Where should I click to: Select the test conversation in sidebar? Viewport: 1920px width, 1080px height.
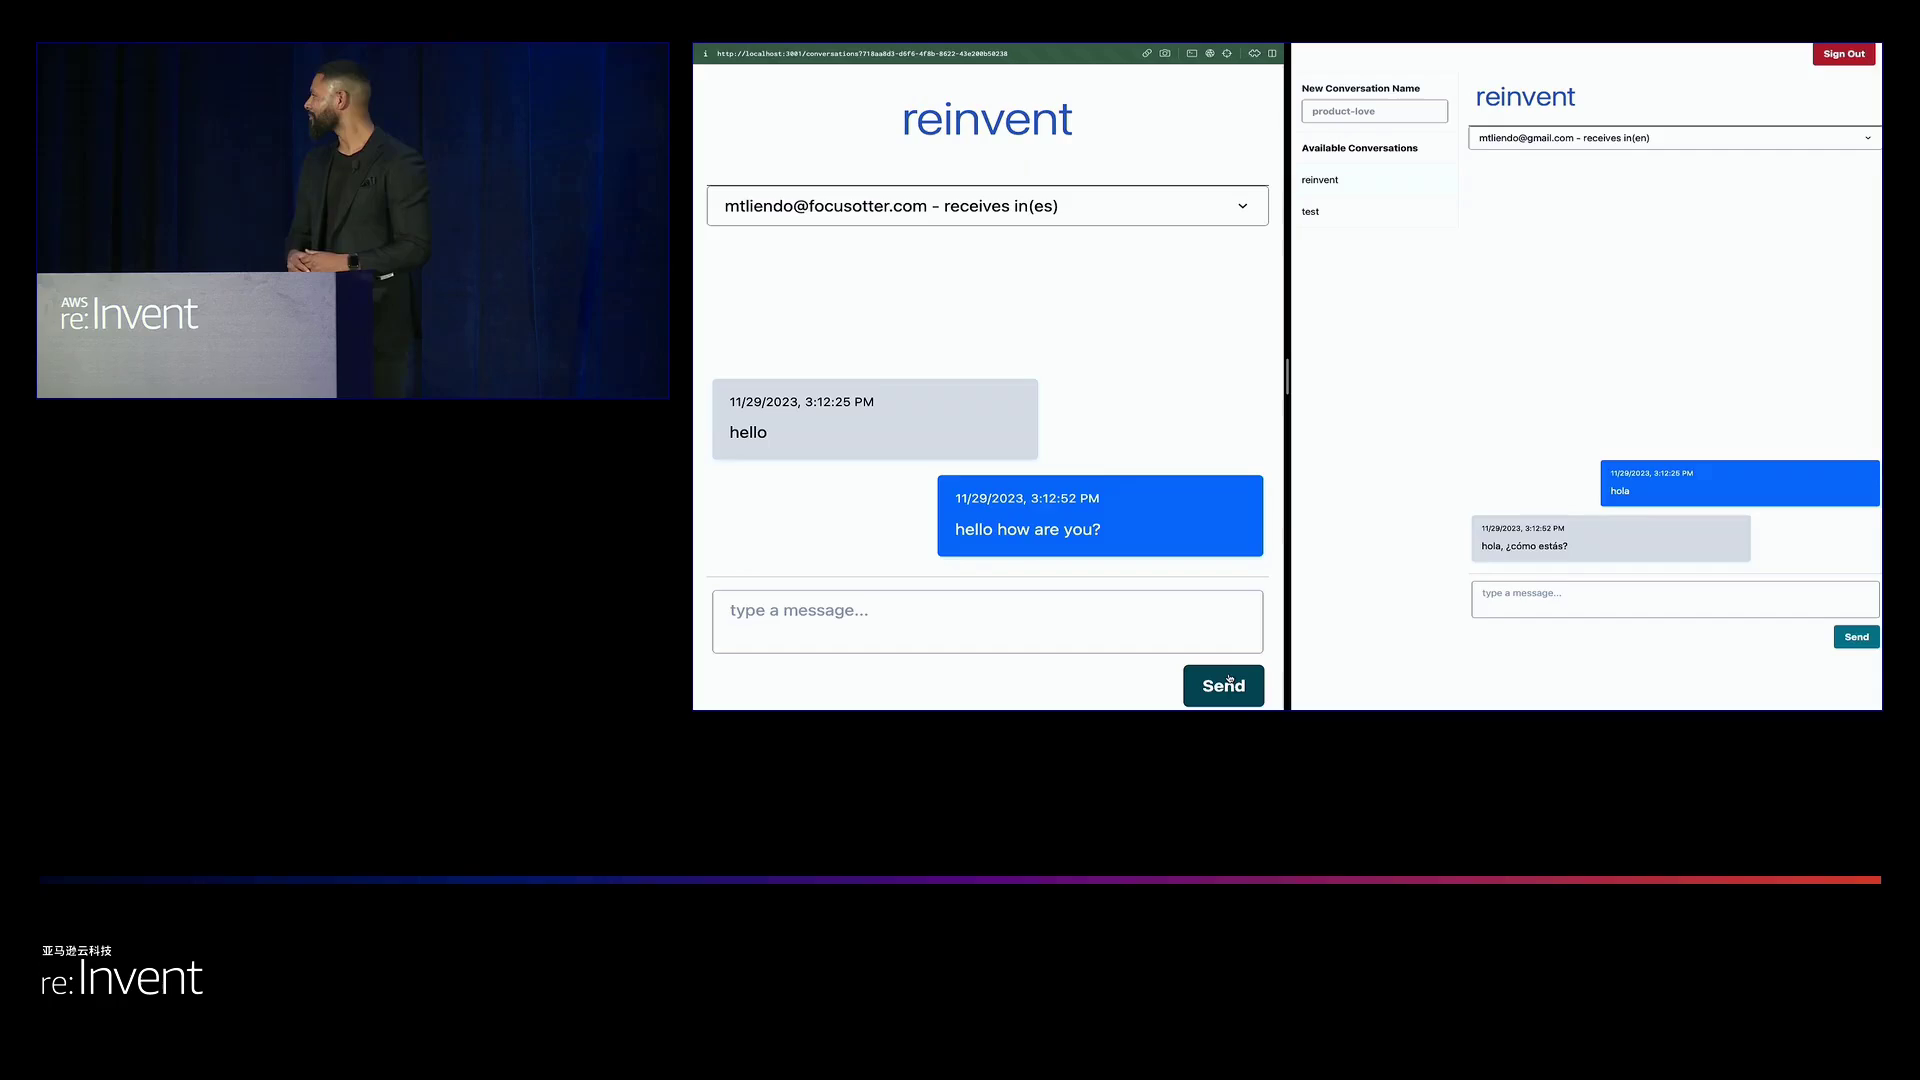tap(1310, 212)
